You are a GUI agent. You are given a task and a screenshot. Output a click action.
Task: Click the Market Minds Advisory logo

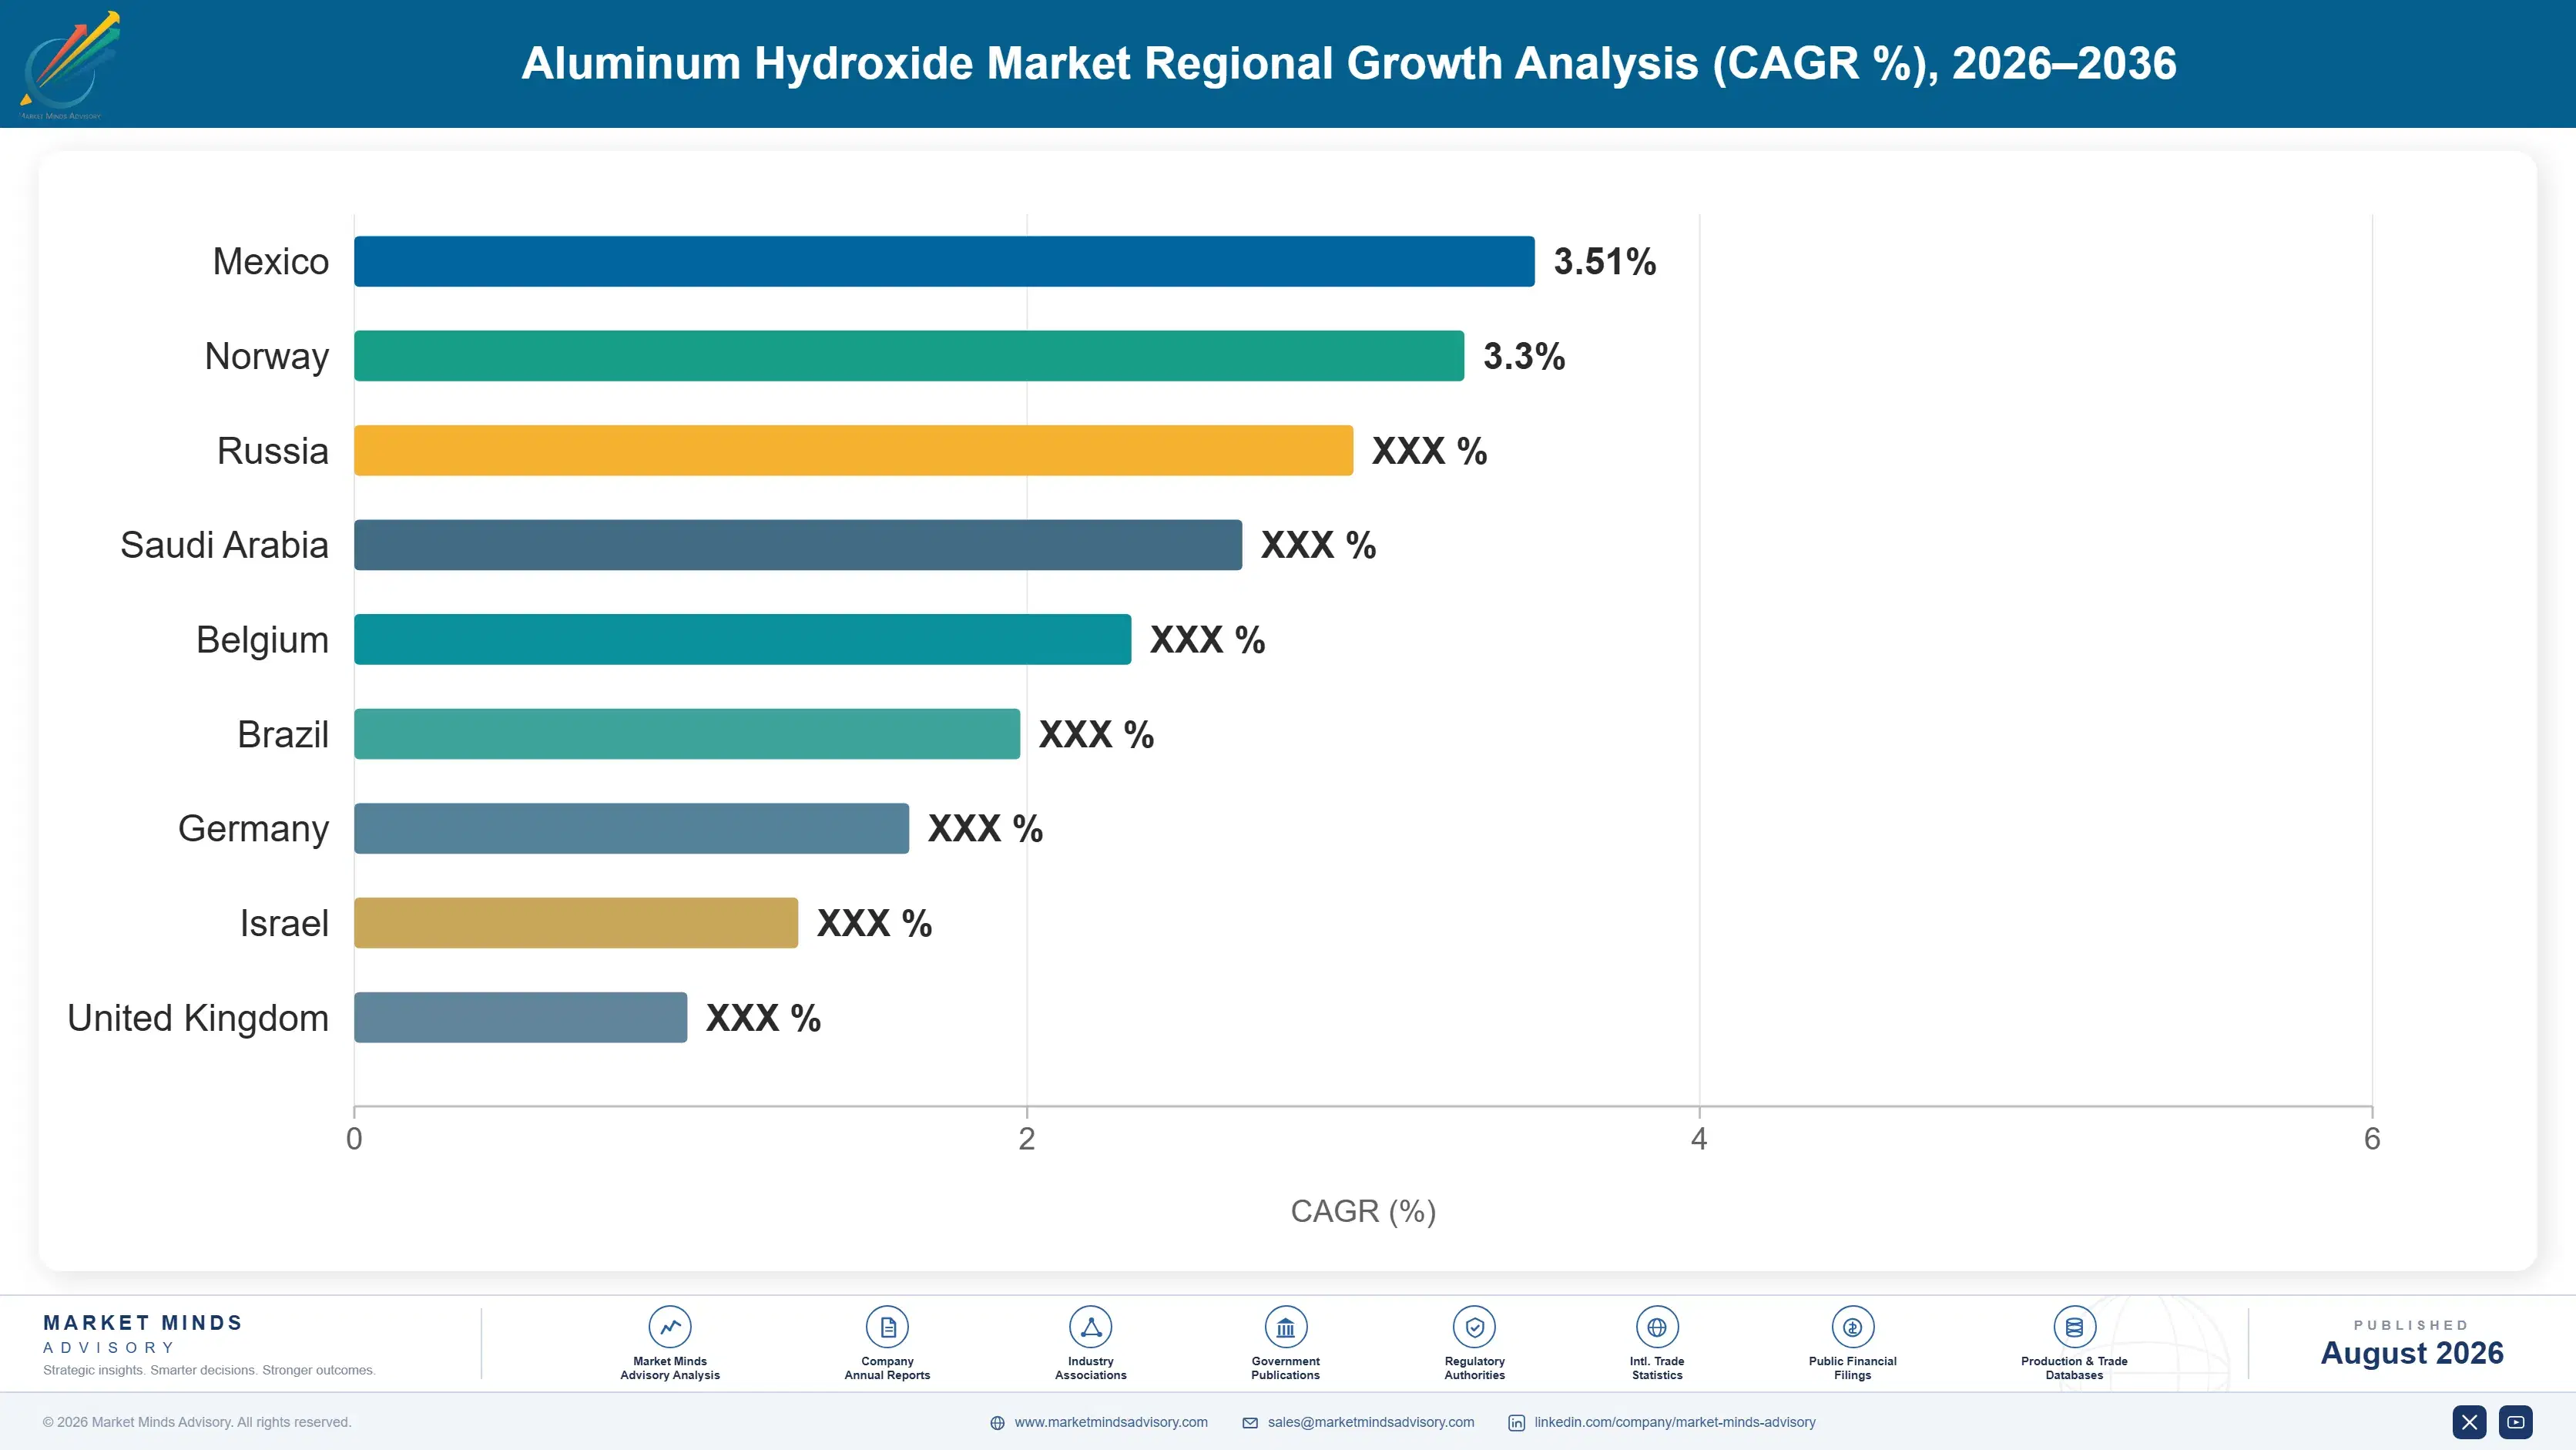coord(69,65)
